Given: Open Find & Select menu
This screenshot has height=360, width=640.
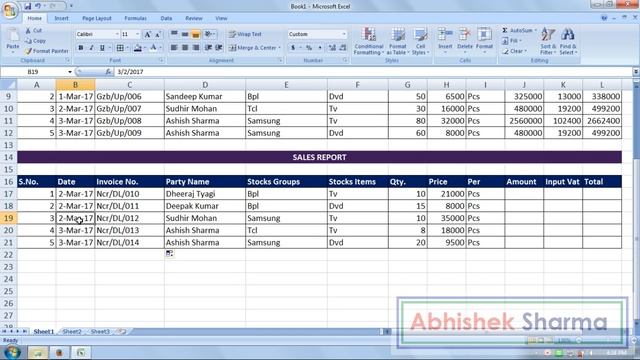Looking at the screenshot, I should click(x=568, y=41).
